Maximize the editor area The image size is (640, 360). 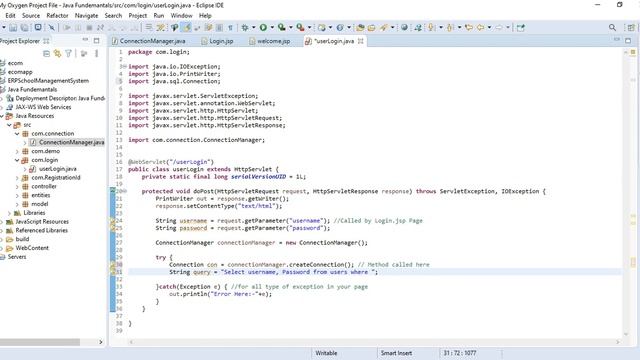(628, 40)
